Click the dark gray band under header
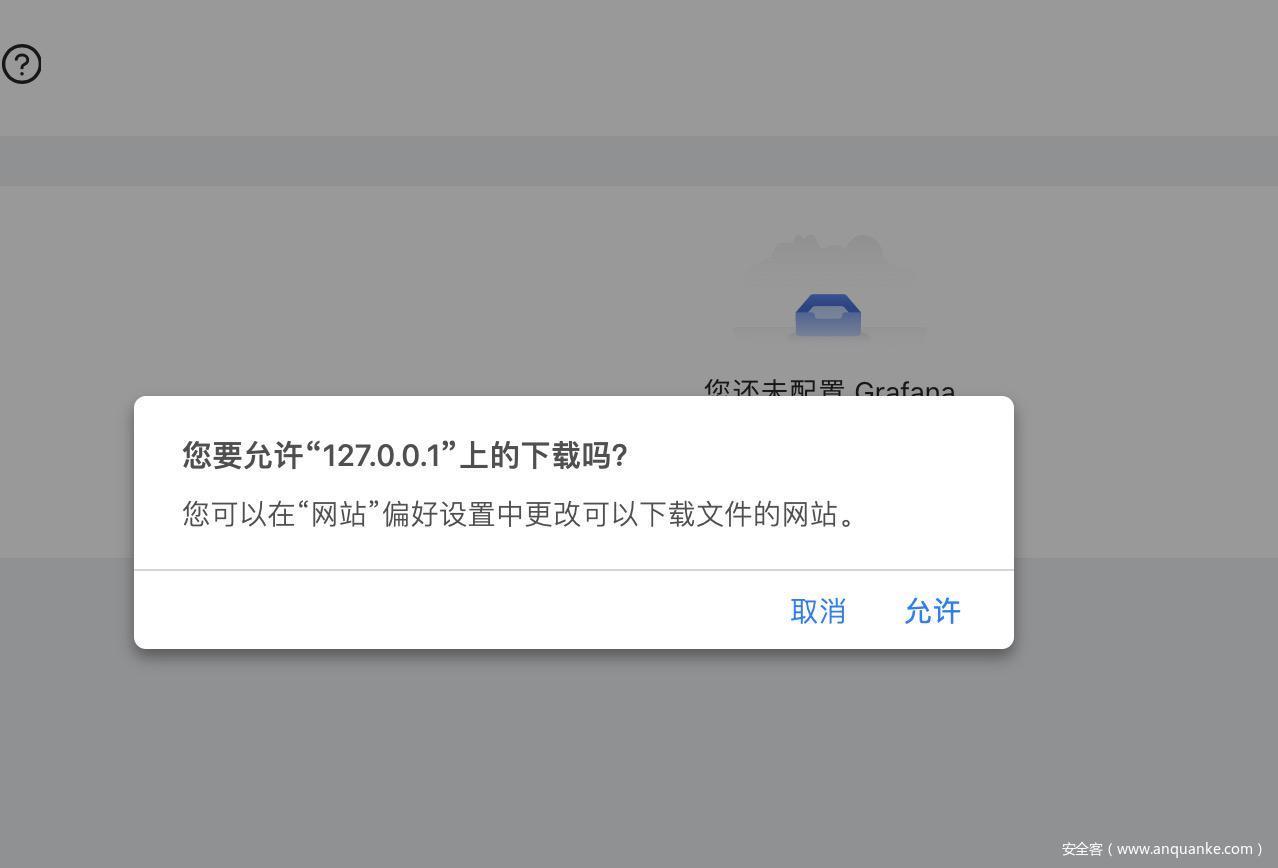The height and width of the screenshot is (868, 1278). coord(639,161)
